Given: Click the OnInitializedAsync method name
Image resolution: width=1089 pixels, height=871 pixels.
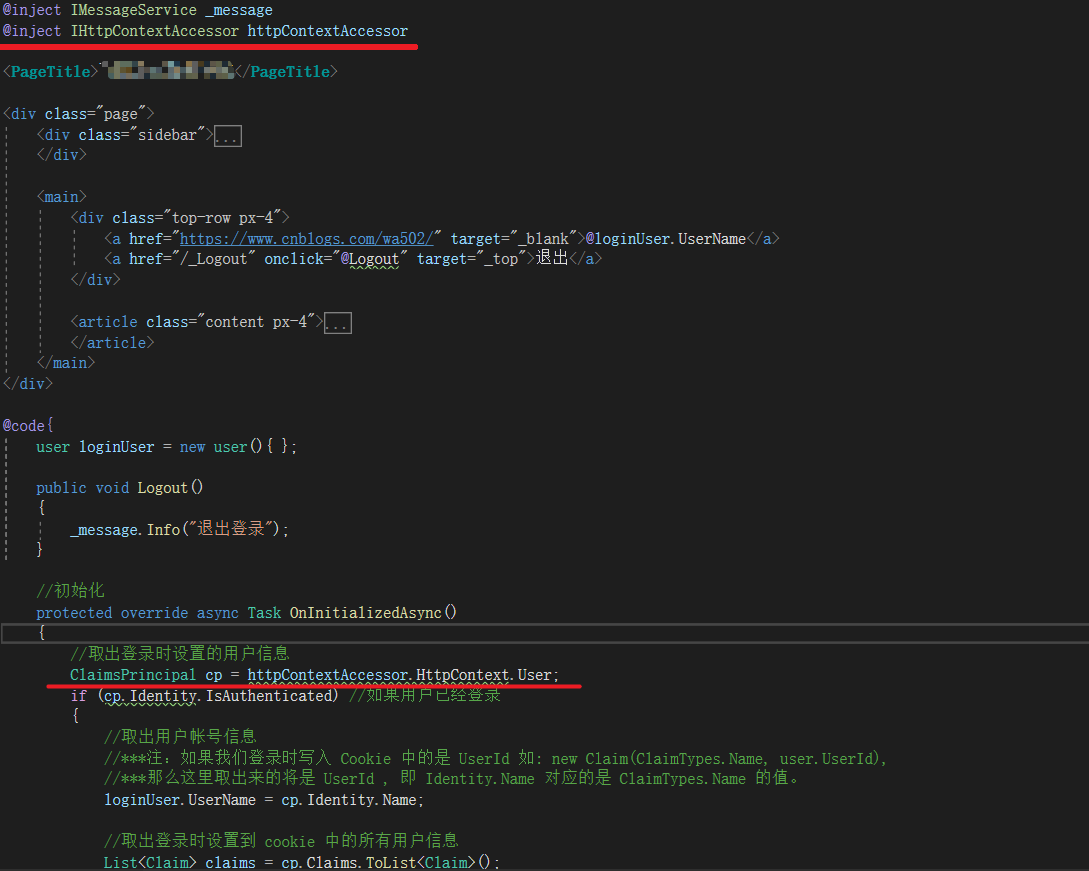Looking at the screenshot, I should pos(365,613).
